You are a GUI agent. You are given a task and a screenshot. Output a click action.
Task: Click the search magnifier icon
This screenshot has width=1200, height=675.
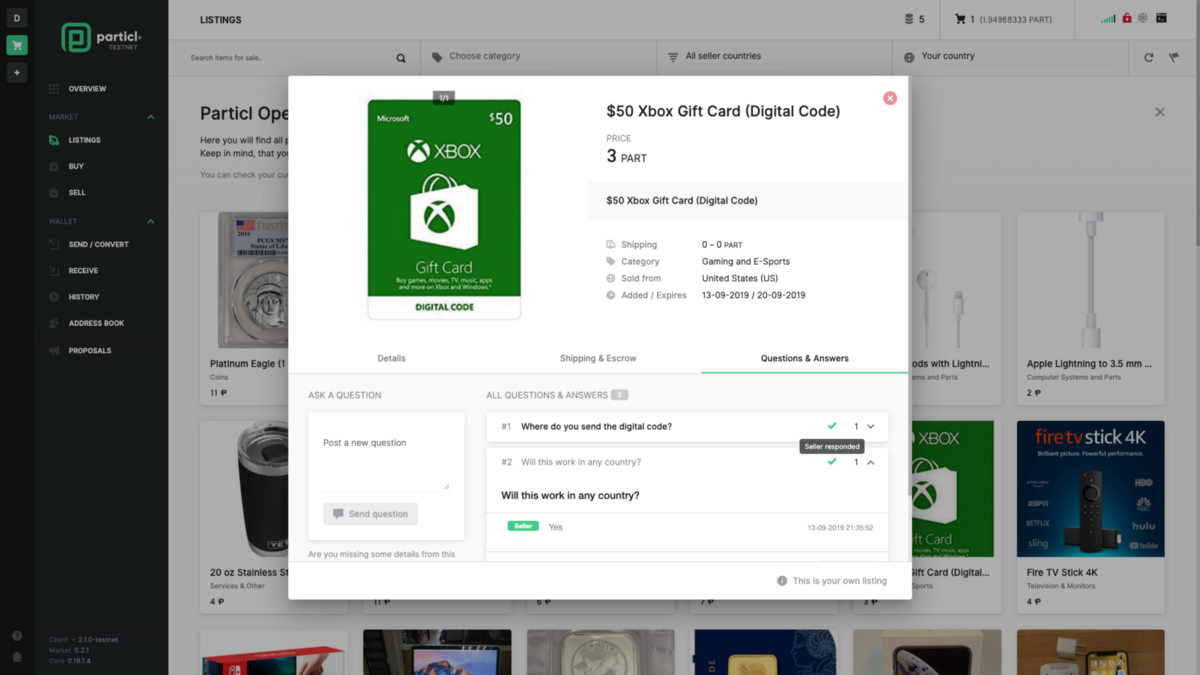click(x=401, y=58)
